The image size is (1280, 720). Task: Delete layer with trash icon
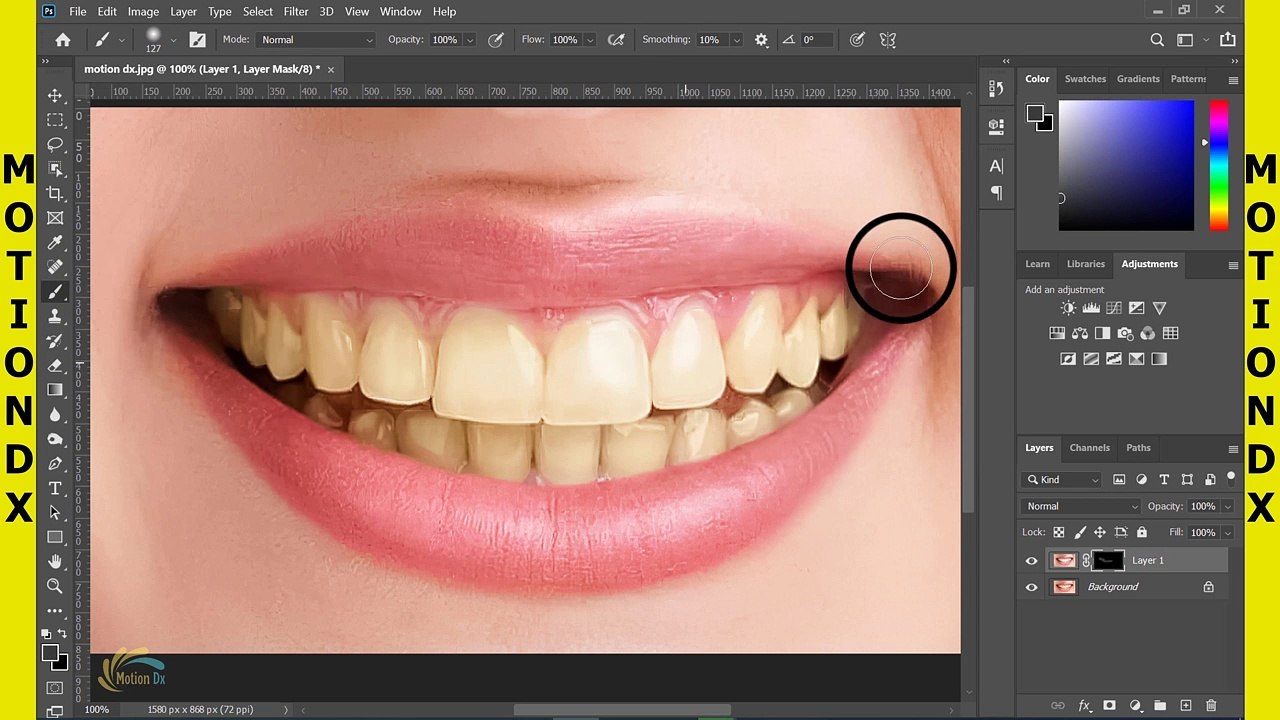(1211, 706)
